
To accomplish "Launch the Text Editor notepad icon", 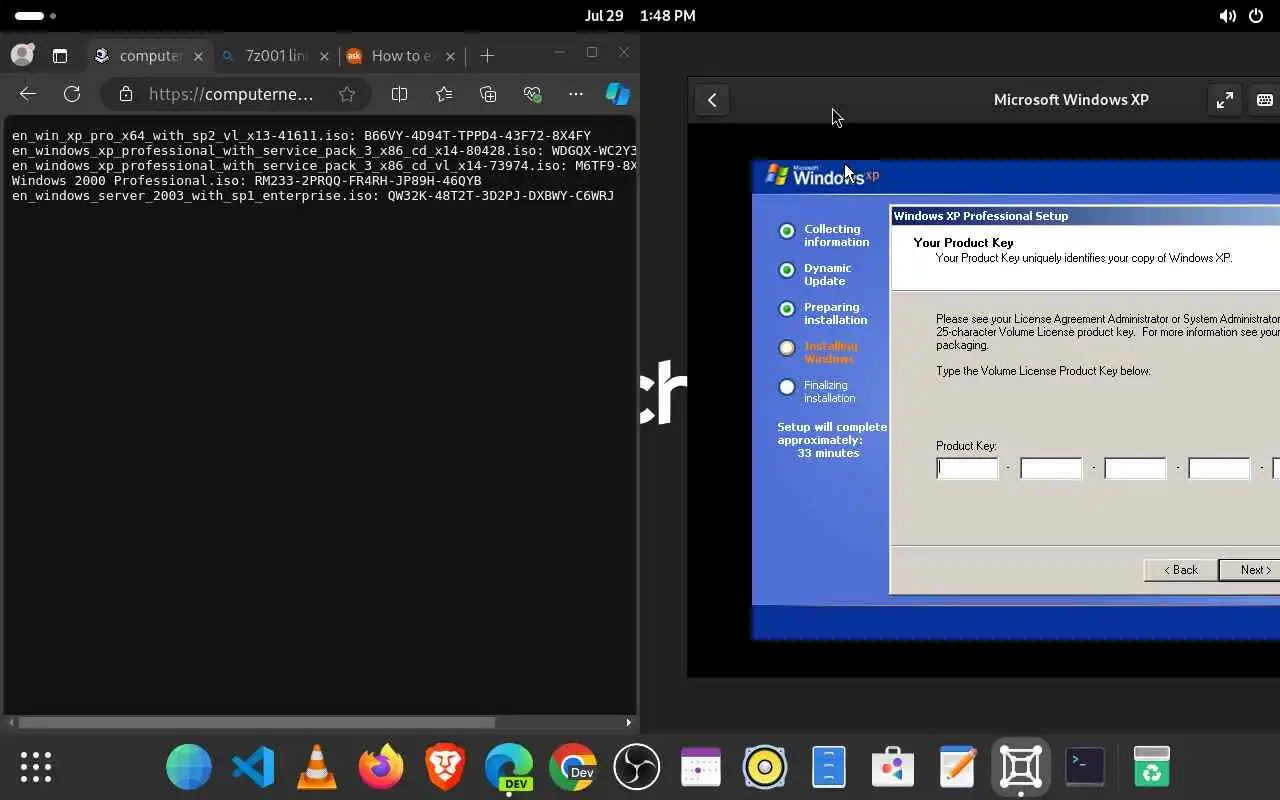I will (957, 767).
